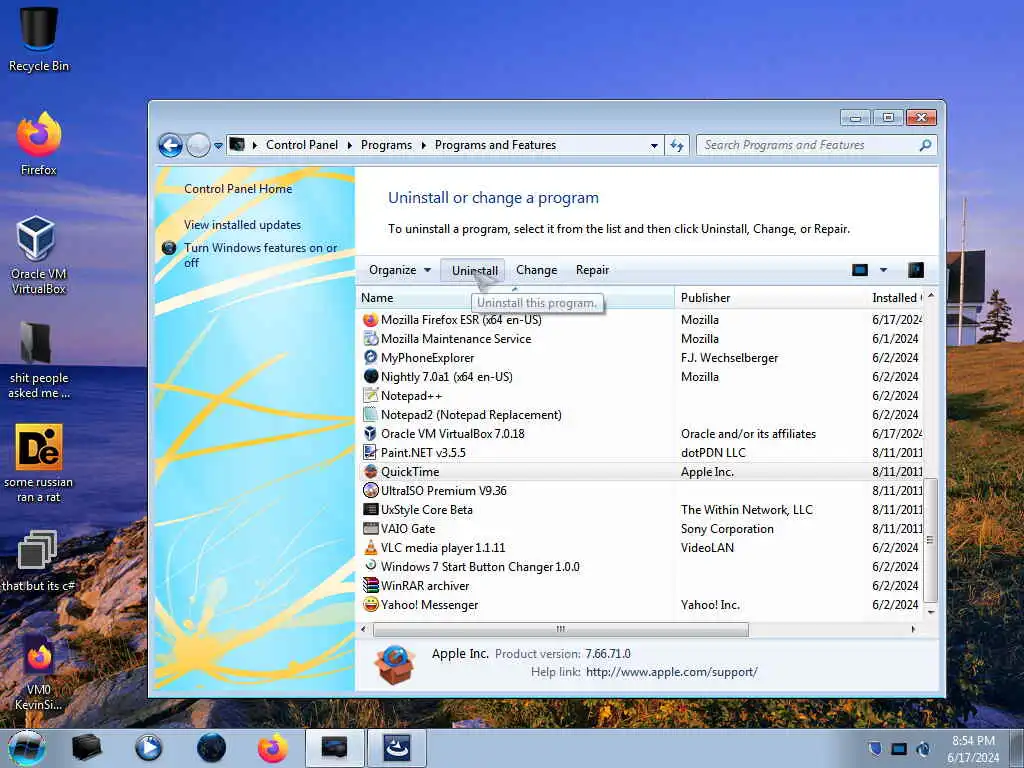The width and height of the screenshot is (1024, 768).
Task: Click the Repair toolbar button
Action: click(x=592, y=270)
